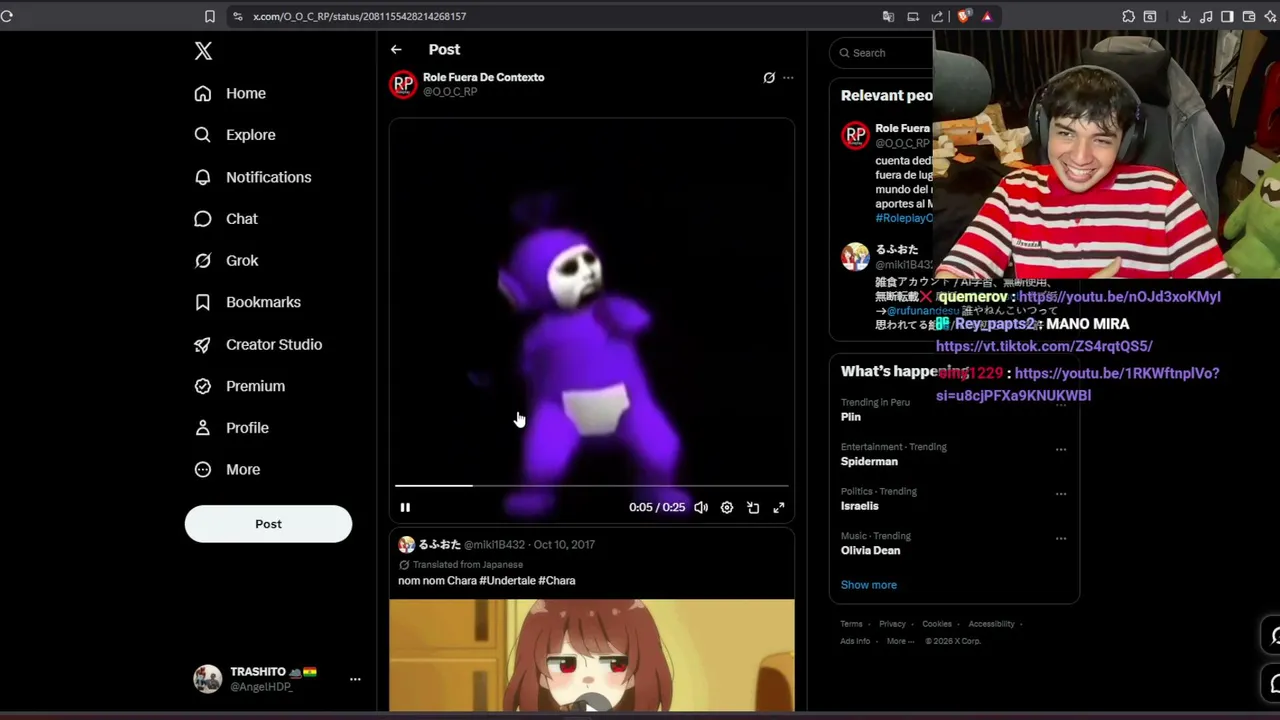Bookmark this page in the address bar
Screen dimensions: 1280x720
point(210,16)
